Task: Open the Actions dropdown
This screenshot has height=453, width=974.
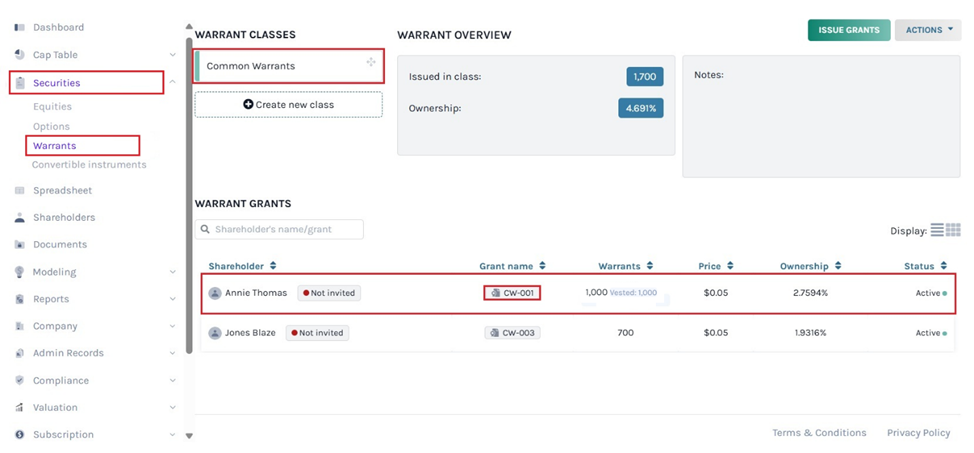Action: point(928,30)
